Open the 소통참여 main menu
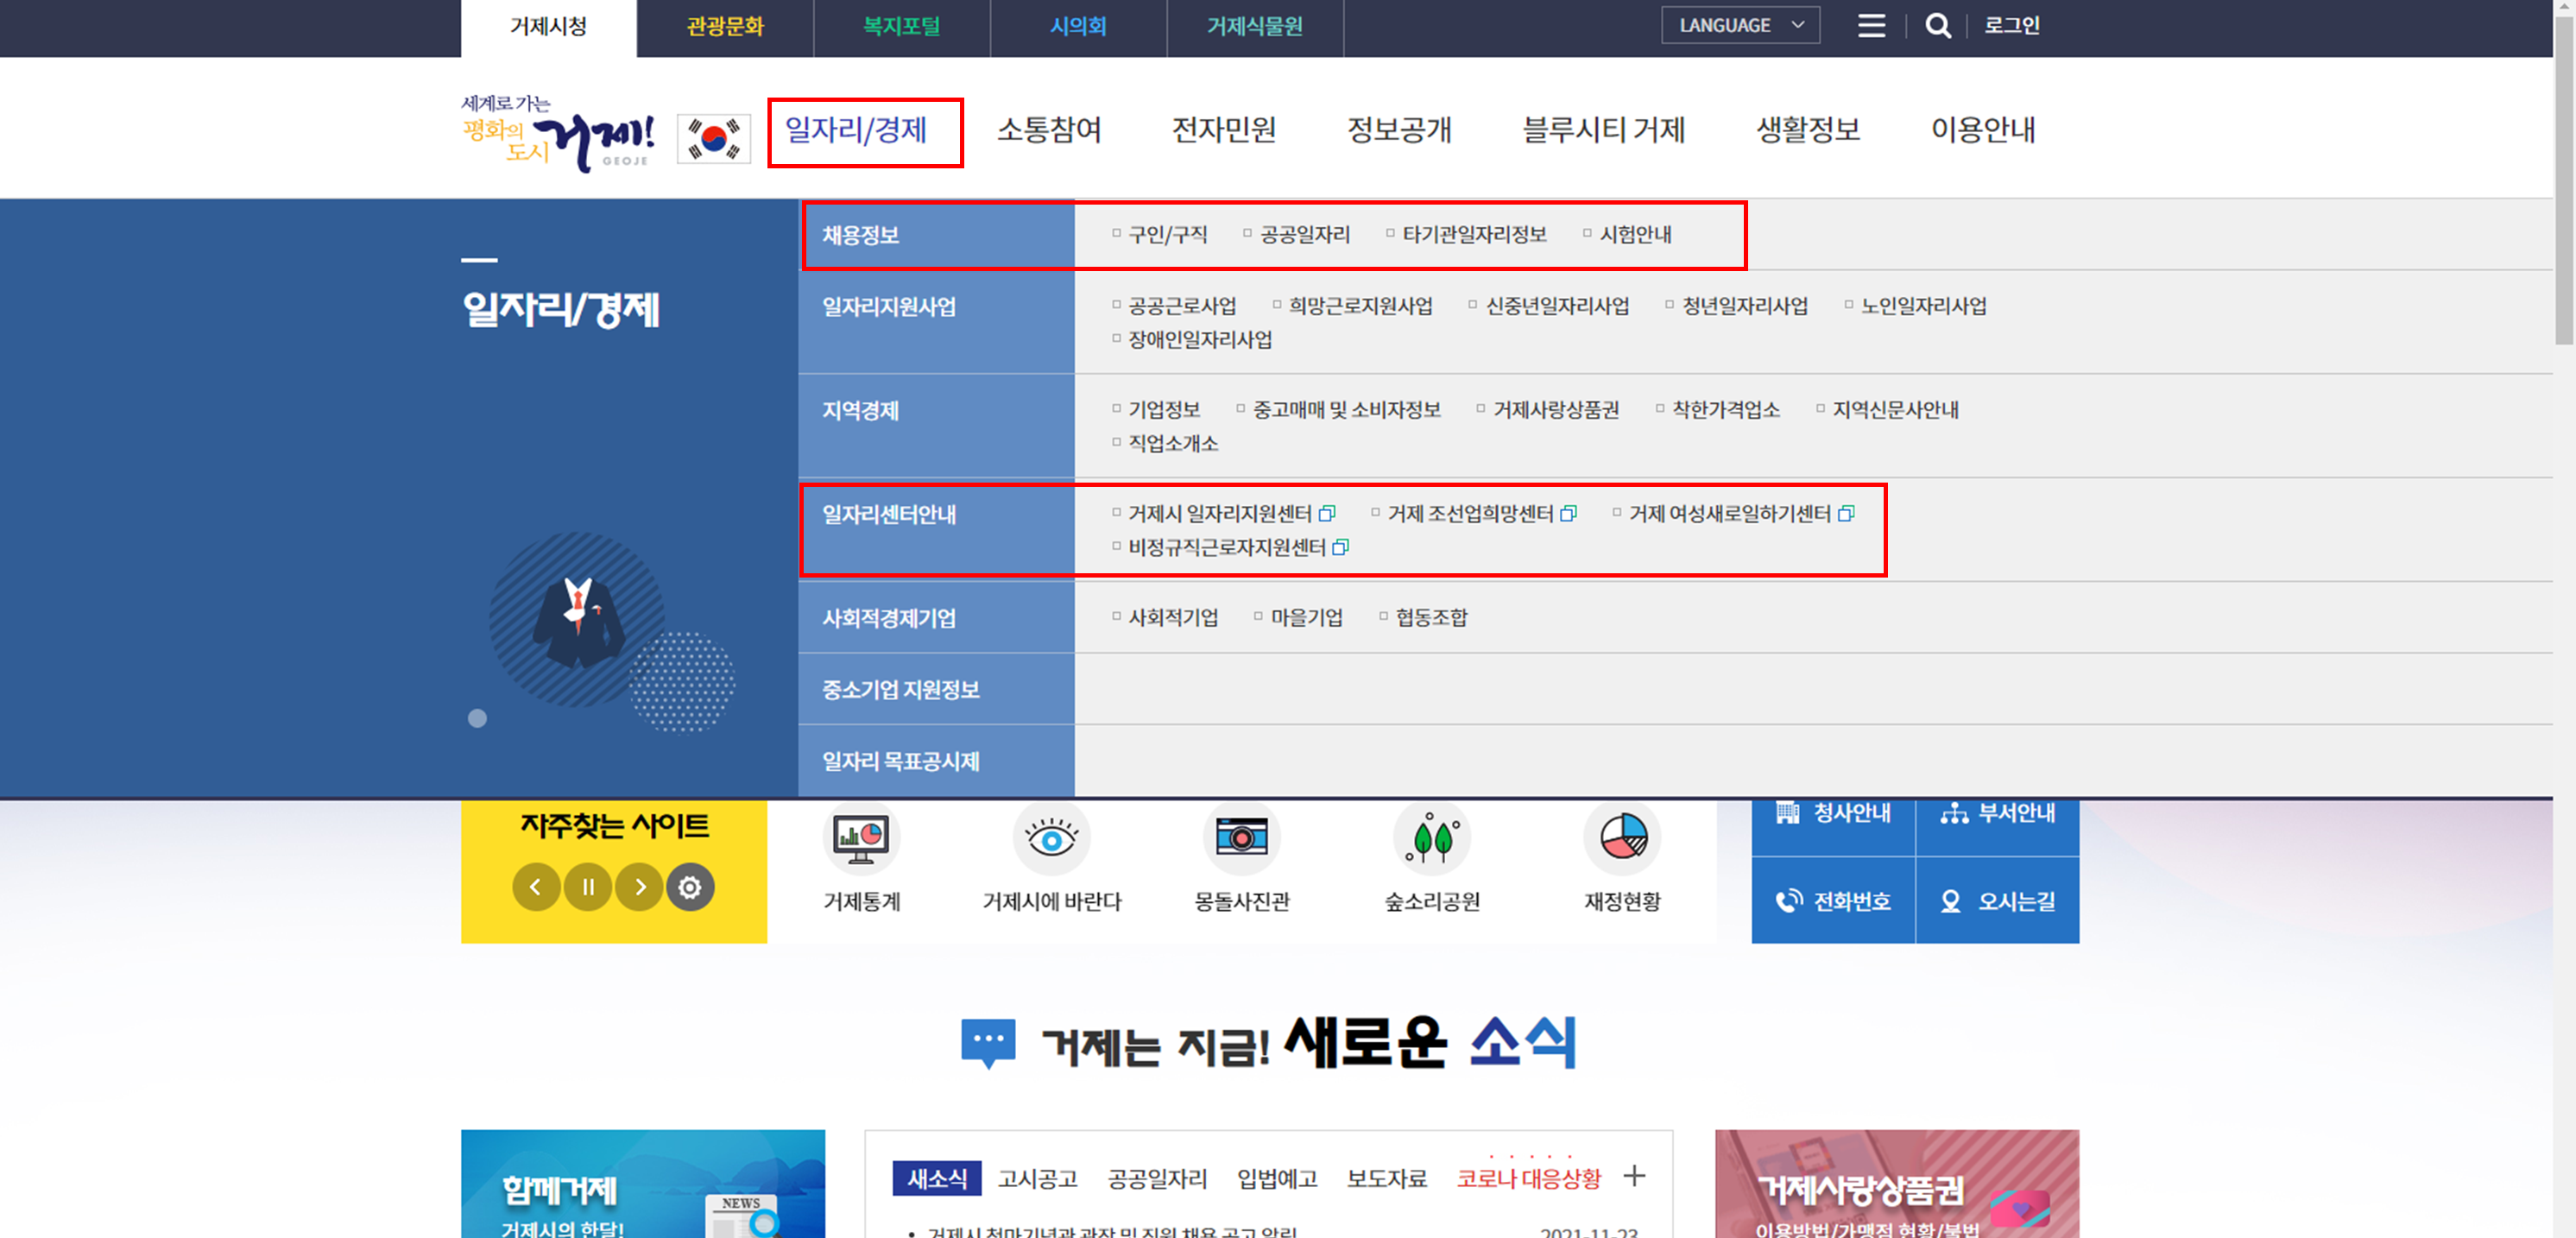The height and width of the screenshot is (1238, 2576). 1048,130
